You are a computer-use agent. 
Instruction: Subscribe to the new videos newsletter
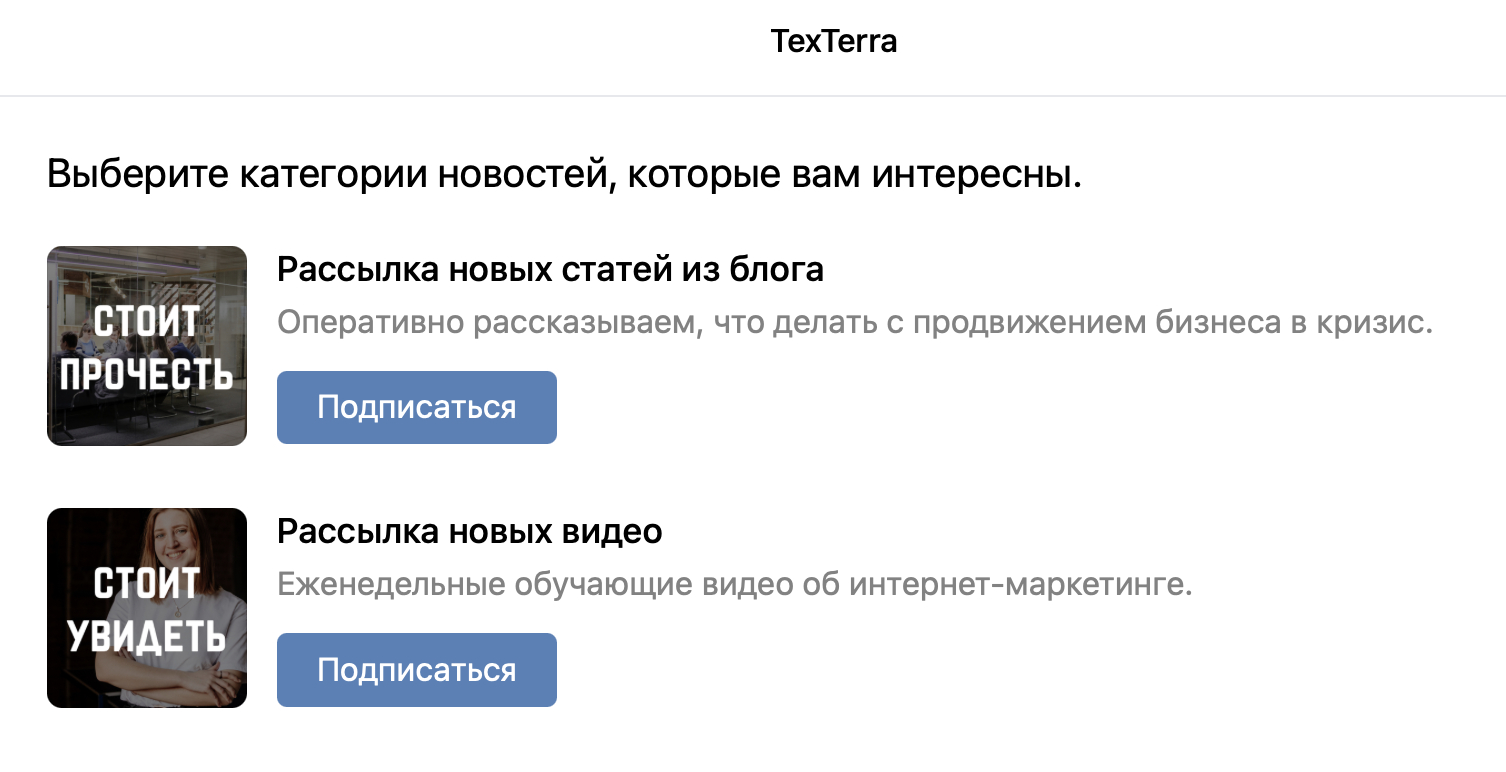coord(416,669)
